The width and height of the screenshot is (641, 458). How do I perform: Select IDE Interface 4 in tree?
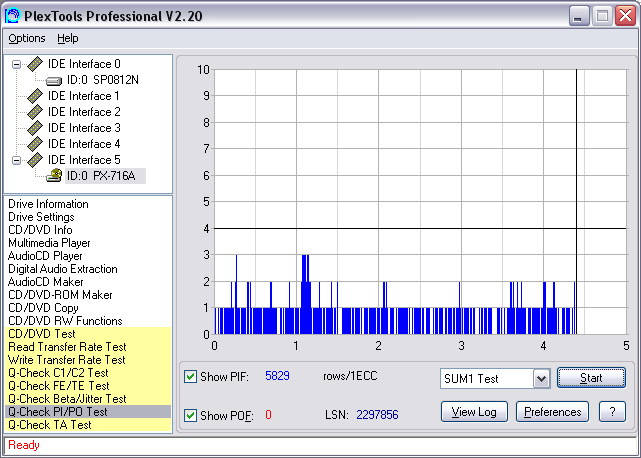coord(84,144)
